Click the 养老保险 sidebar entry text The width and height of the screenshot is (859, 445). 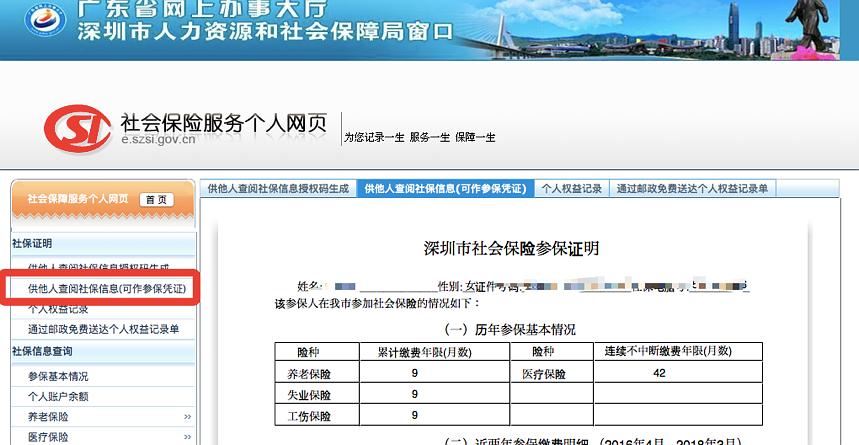pos(48,417)
